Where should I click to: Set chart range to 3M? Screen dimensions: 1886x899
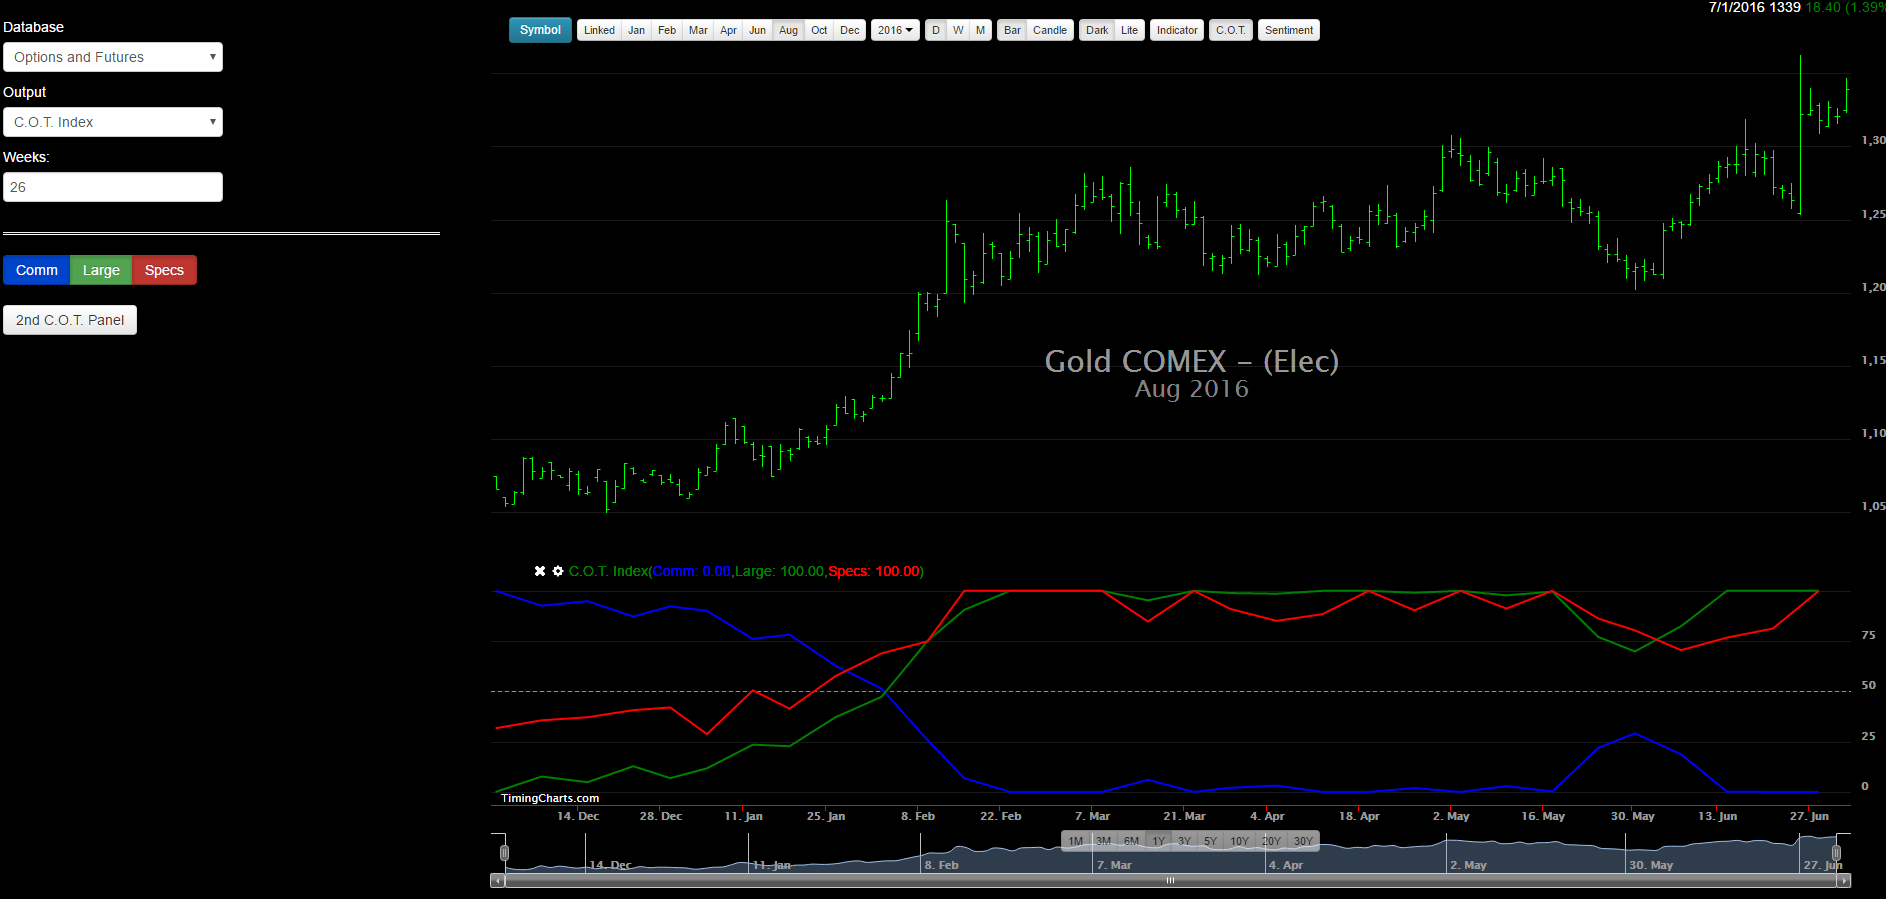point(1104,841)
